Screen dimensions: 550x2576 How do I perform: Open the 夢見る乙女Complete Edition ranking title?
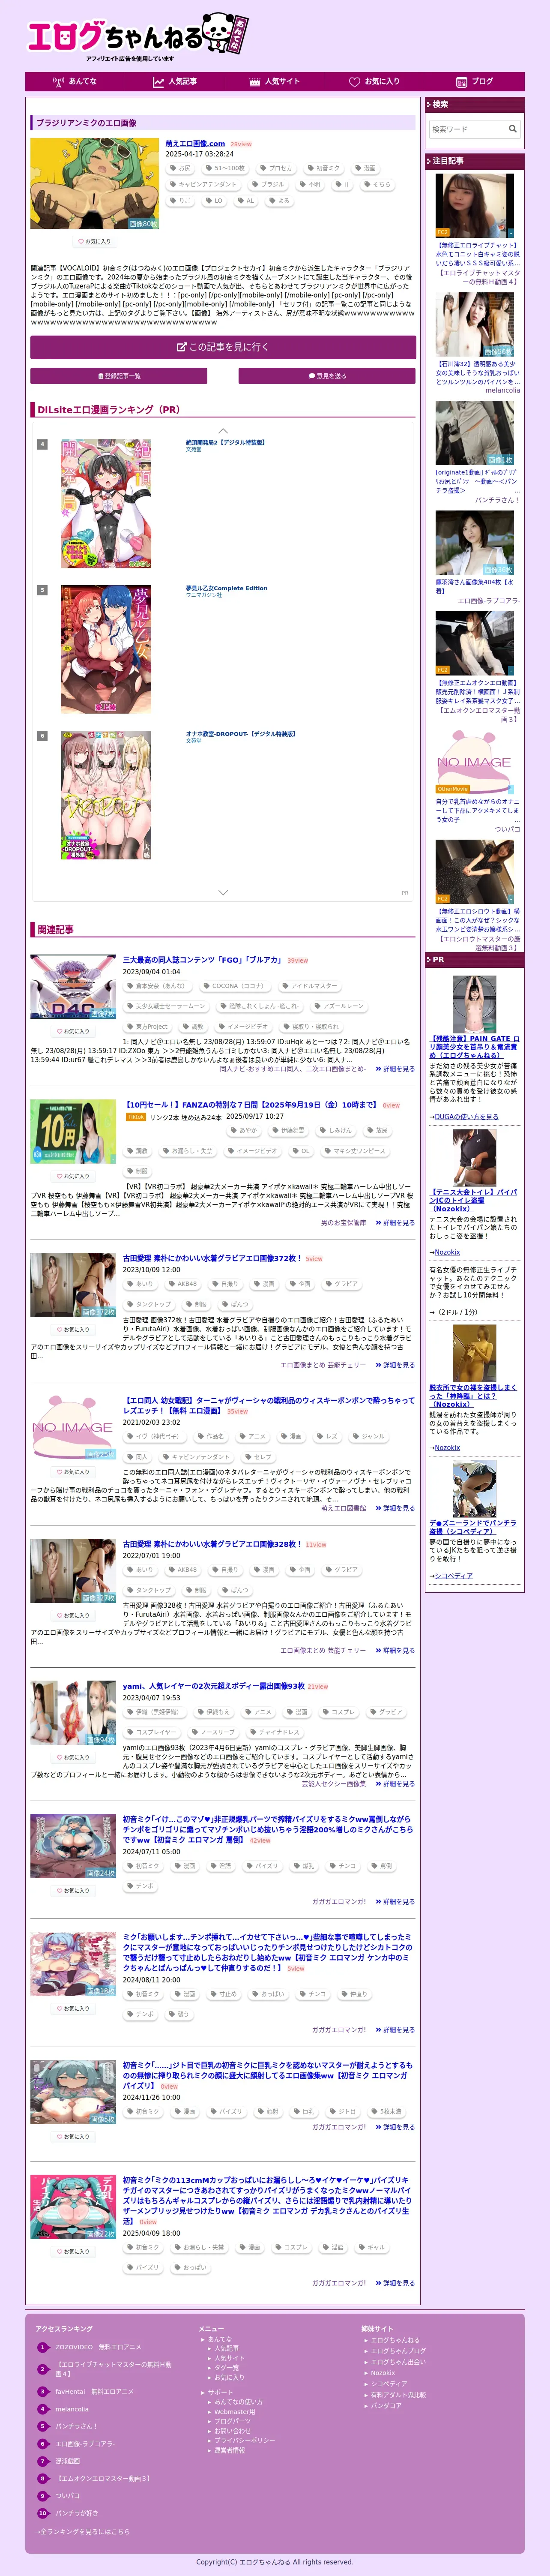226,588
